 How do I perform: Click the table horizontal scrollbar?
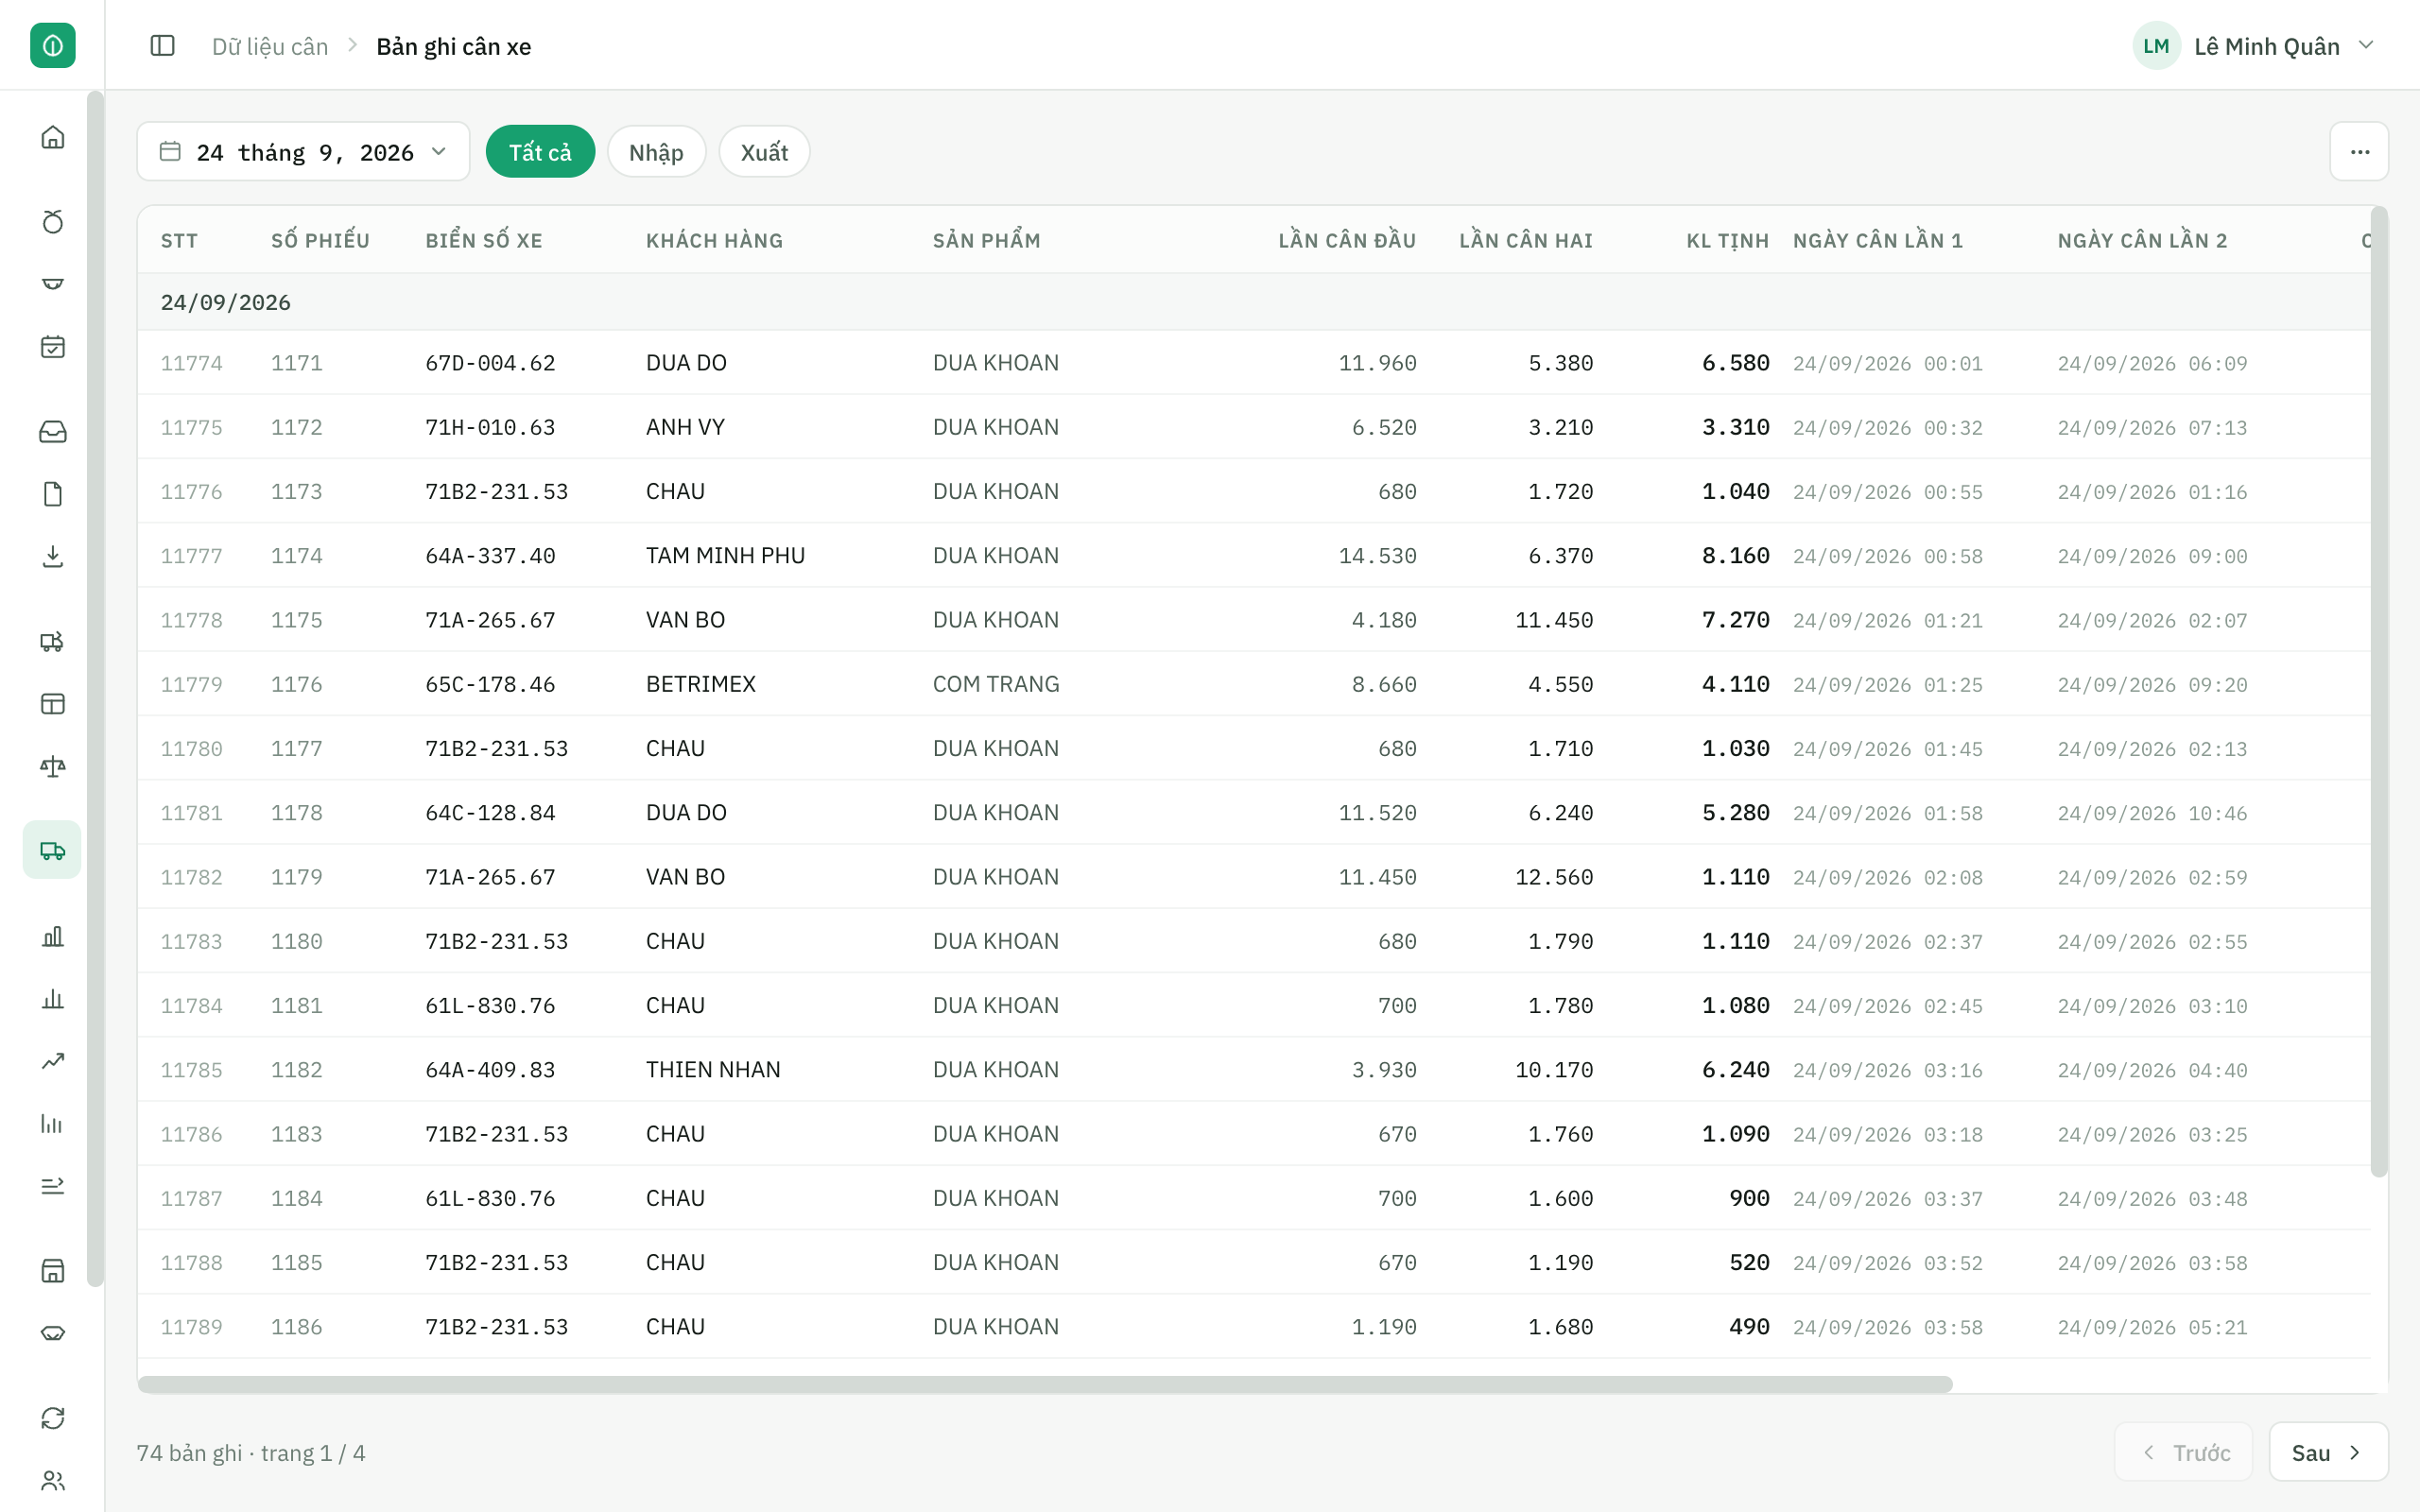(x=1044, y=1384)
